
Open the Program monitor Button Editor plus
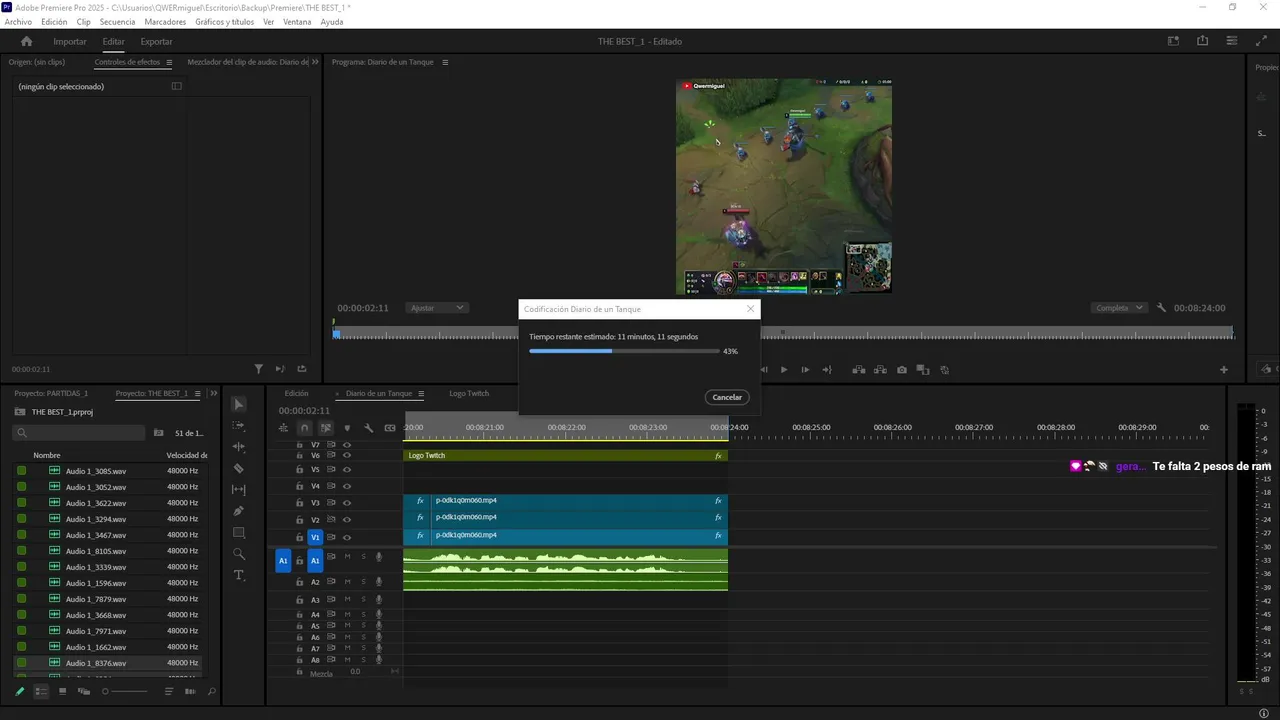(1223, 370)
